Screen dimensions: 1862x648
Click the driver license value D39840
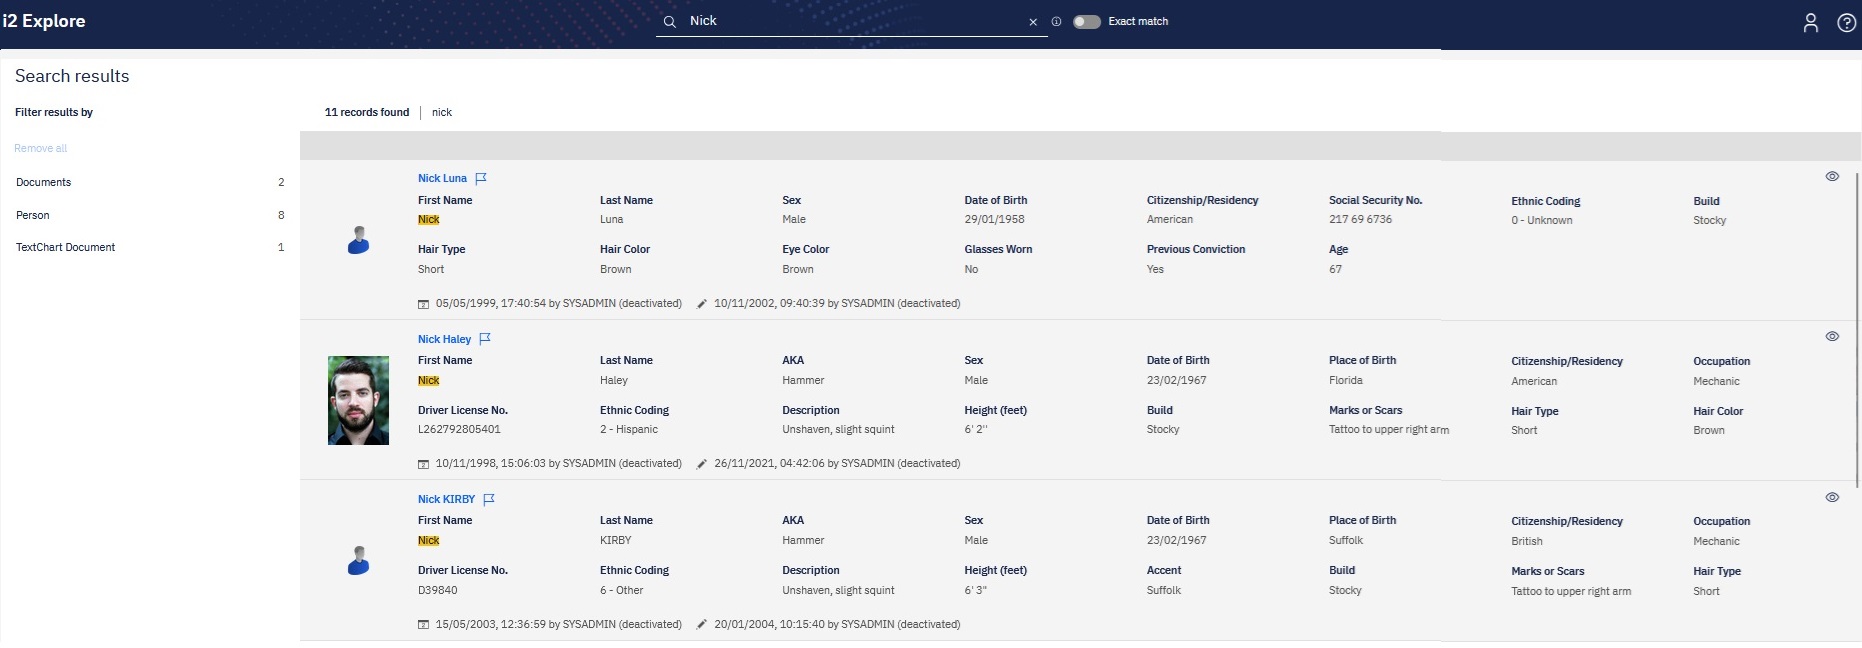437,590
